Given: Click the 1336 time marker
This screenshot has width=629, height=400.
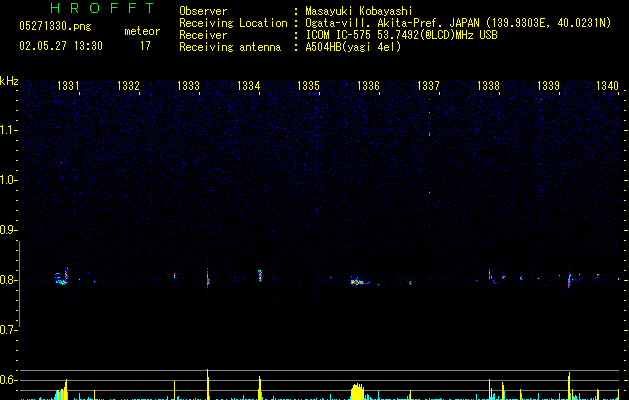Looking at the screenshot, I should click(368, 86).
